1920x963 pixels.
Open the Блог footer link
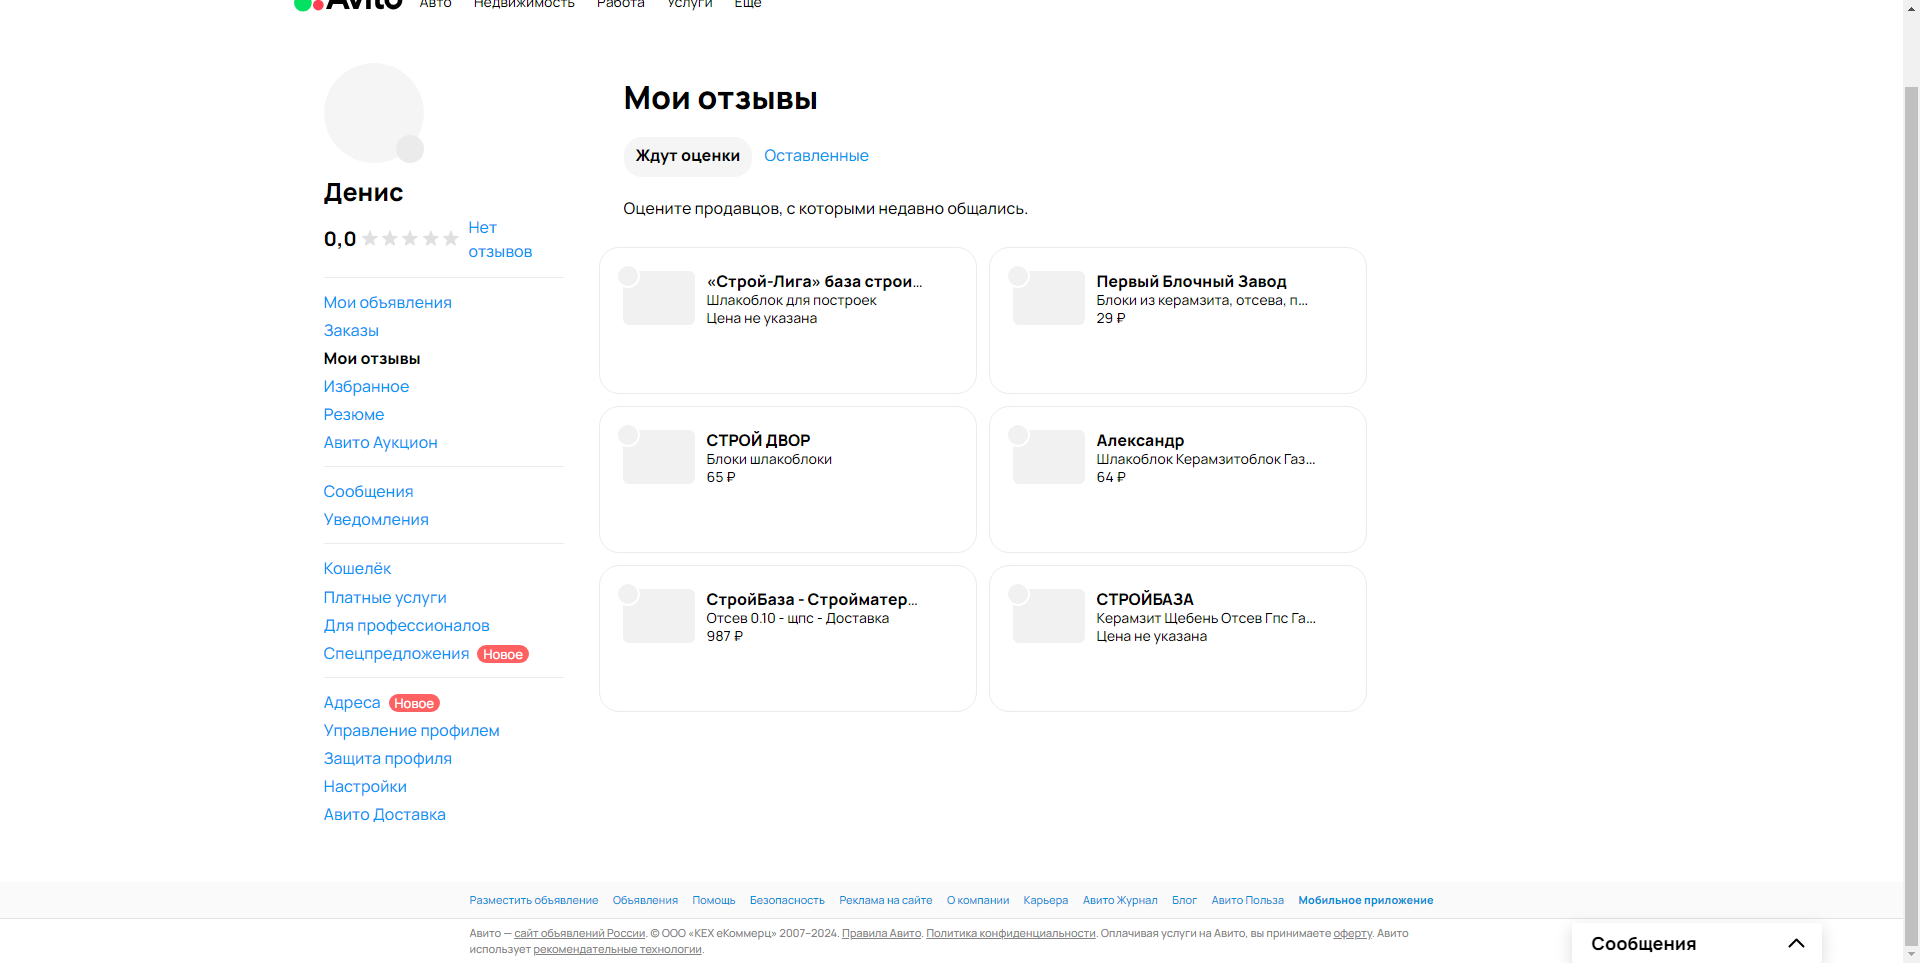pos(1184,901)
